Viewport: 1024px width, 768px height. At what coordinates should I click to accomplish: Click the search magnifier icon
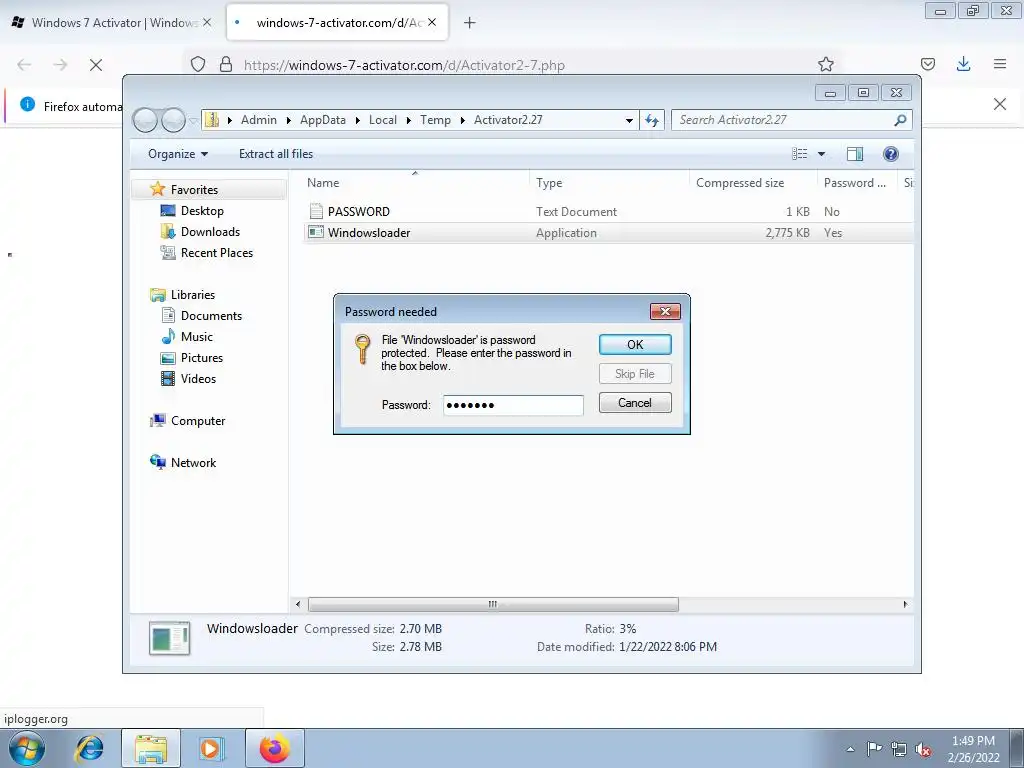pyautogui.click(x=900, y=120)
